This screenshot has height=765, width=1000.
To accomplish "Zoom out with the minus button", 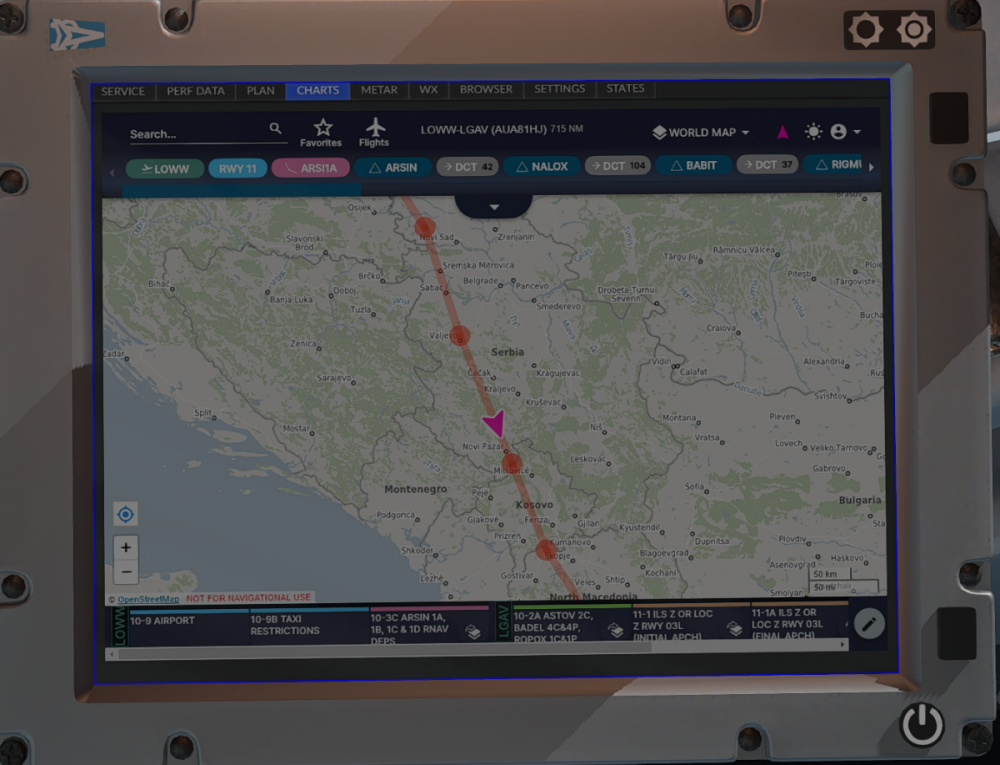I will (x=126, y=572).
